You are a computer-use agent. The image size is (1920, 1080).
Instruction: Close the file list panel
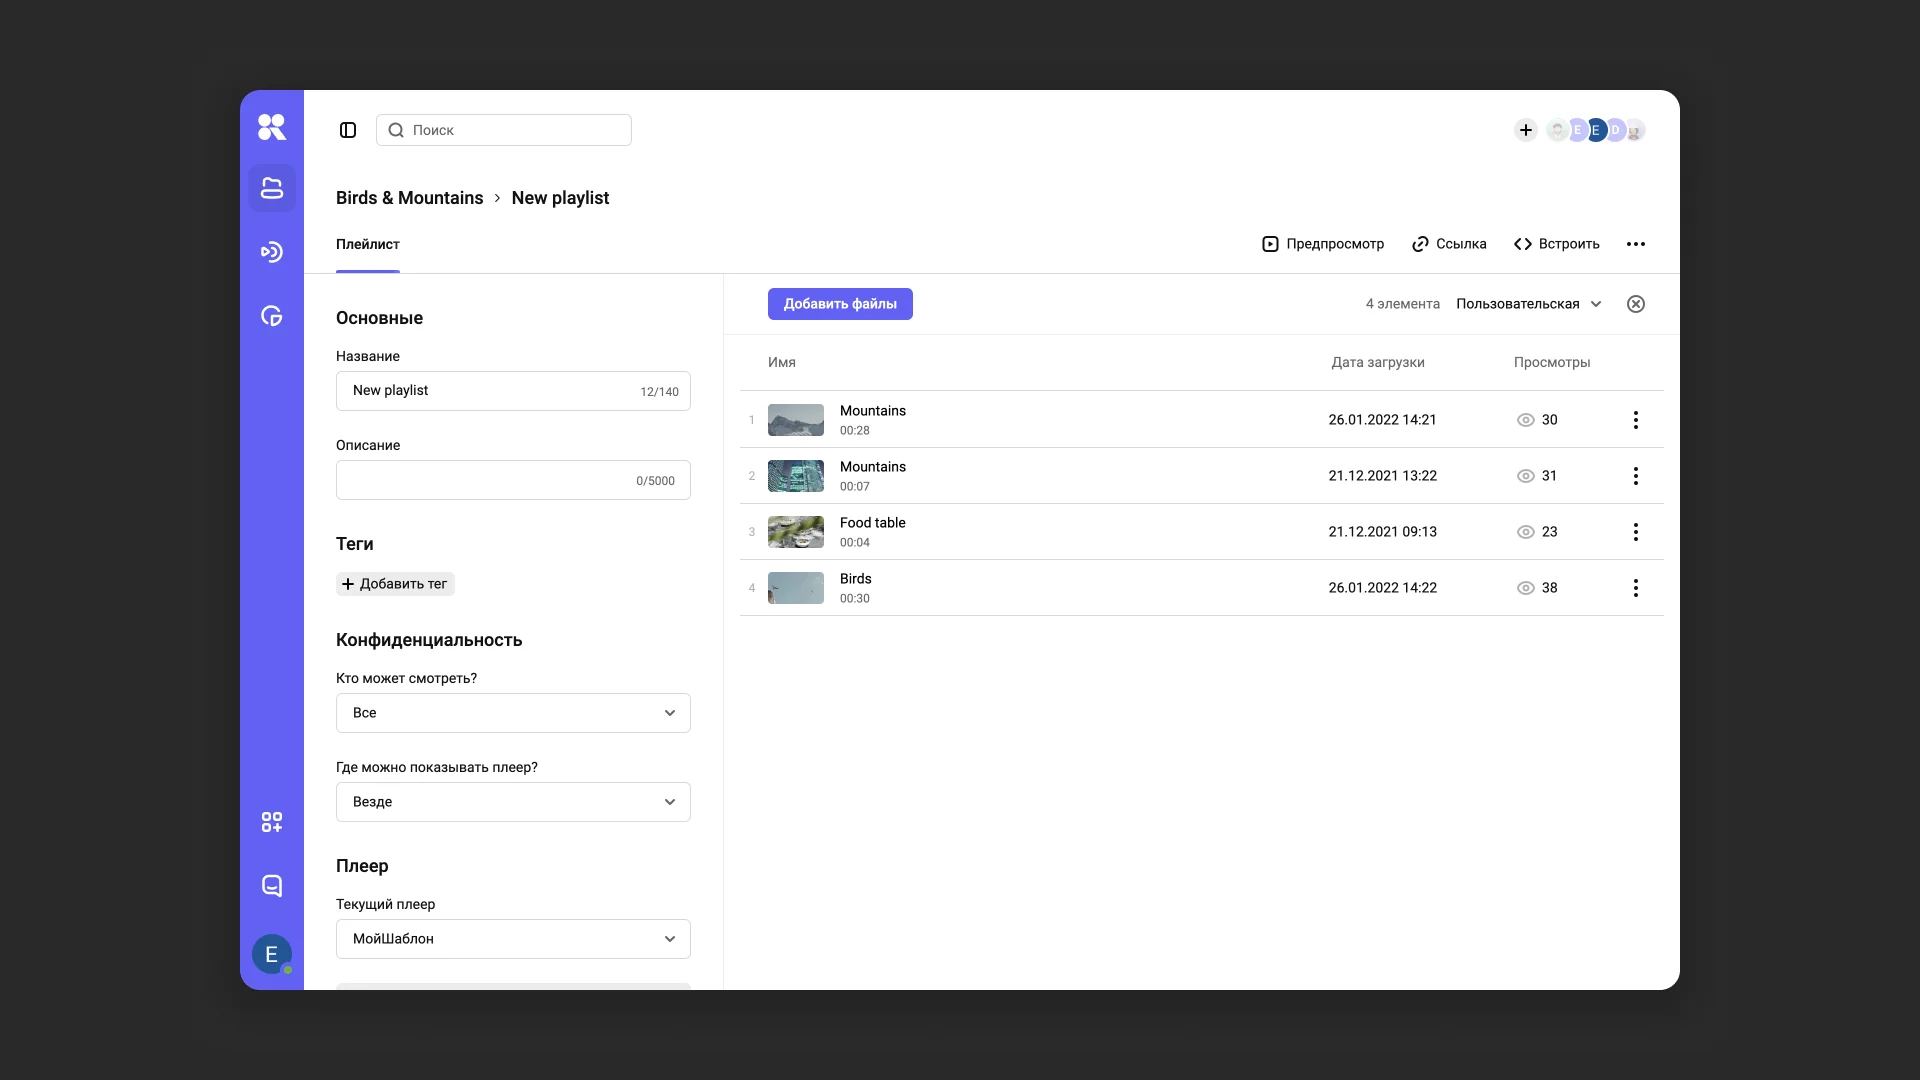(x=1636, y=304)
